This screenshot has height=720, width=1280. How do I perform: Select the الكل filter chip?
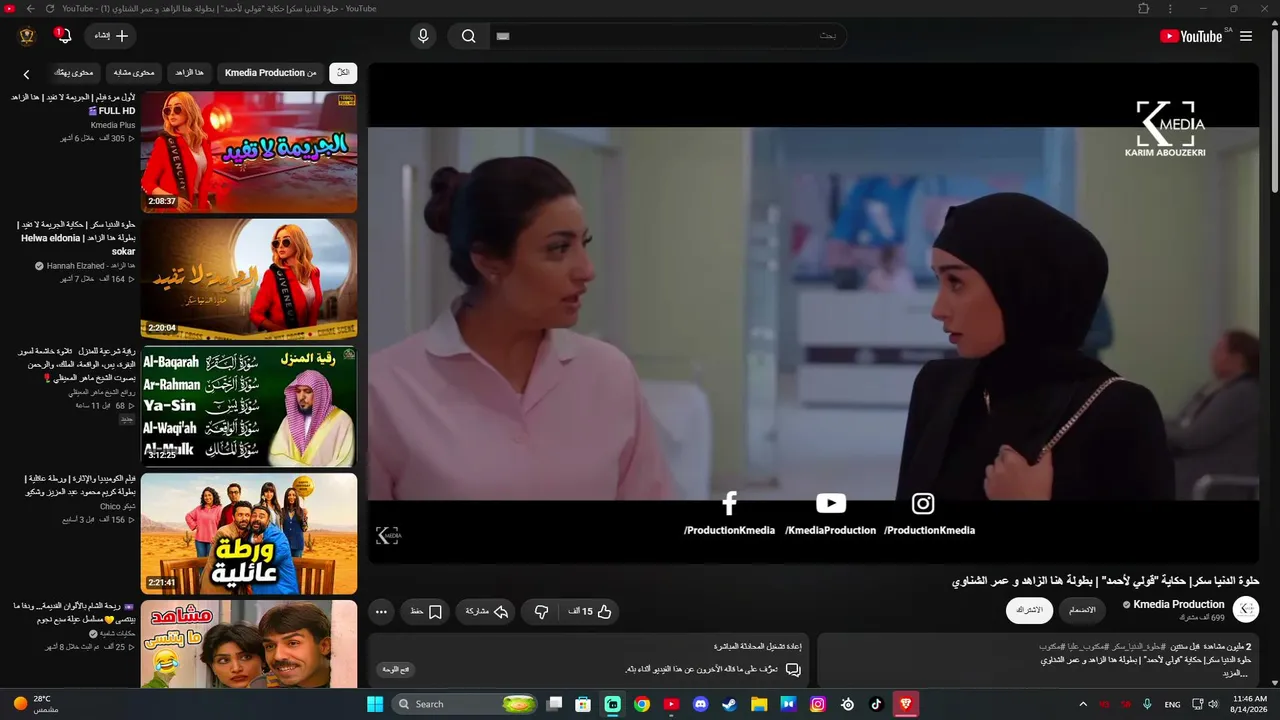point(343,73)
